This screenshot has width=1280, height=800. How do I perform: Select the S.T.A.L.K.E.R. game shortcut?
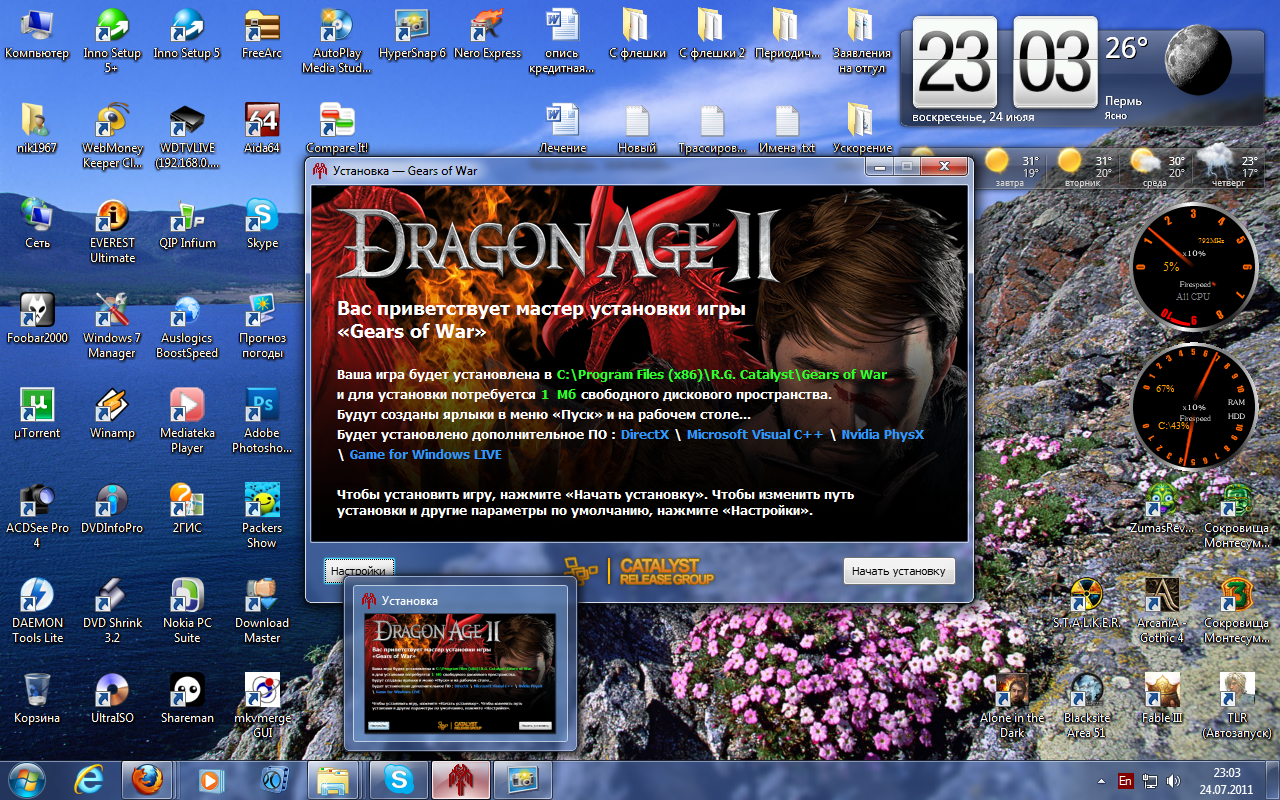(1086, 603)
